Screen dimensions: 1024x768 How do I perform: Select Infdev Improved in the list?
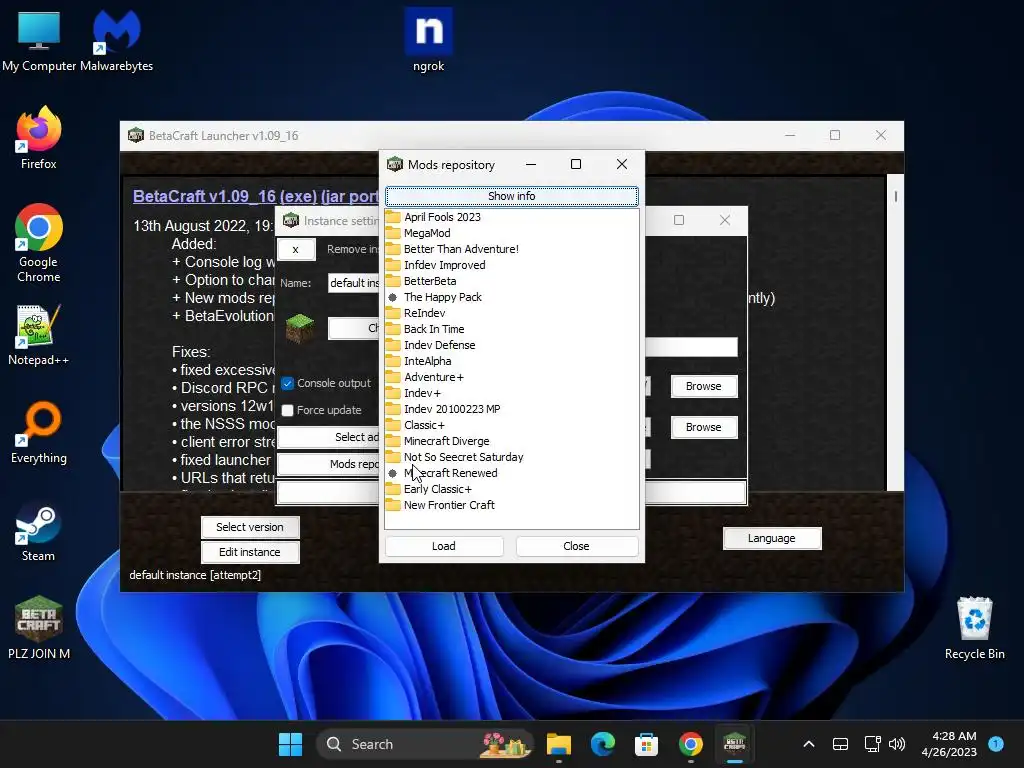445,265
